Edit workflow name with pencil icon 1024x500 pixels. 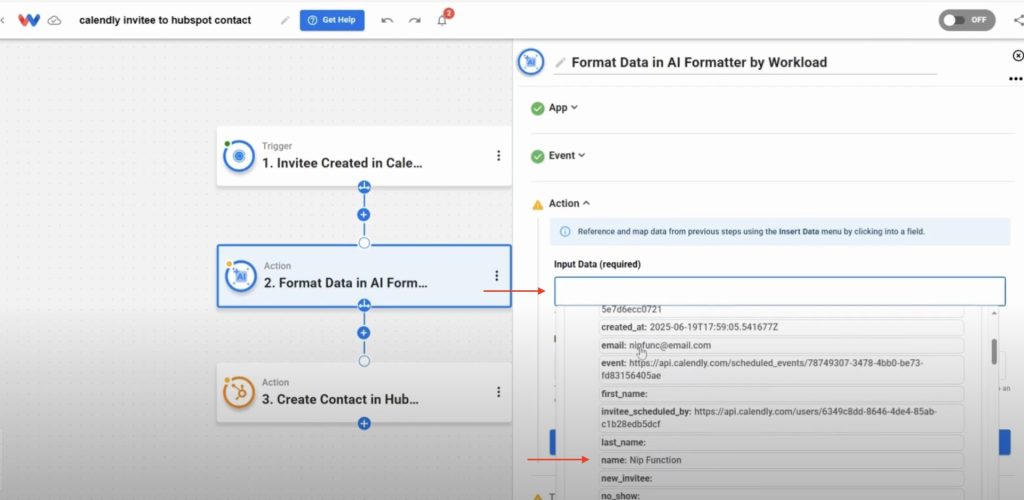coord(285,20)
